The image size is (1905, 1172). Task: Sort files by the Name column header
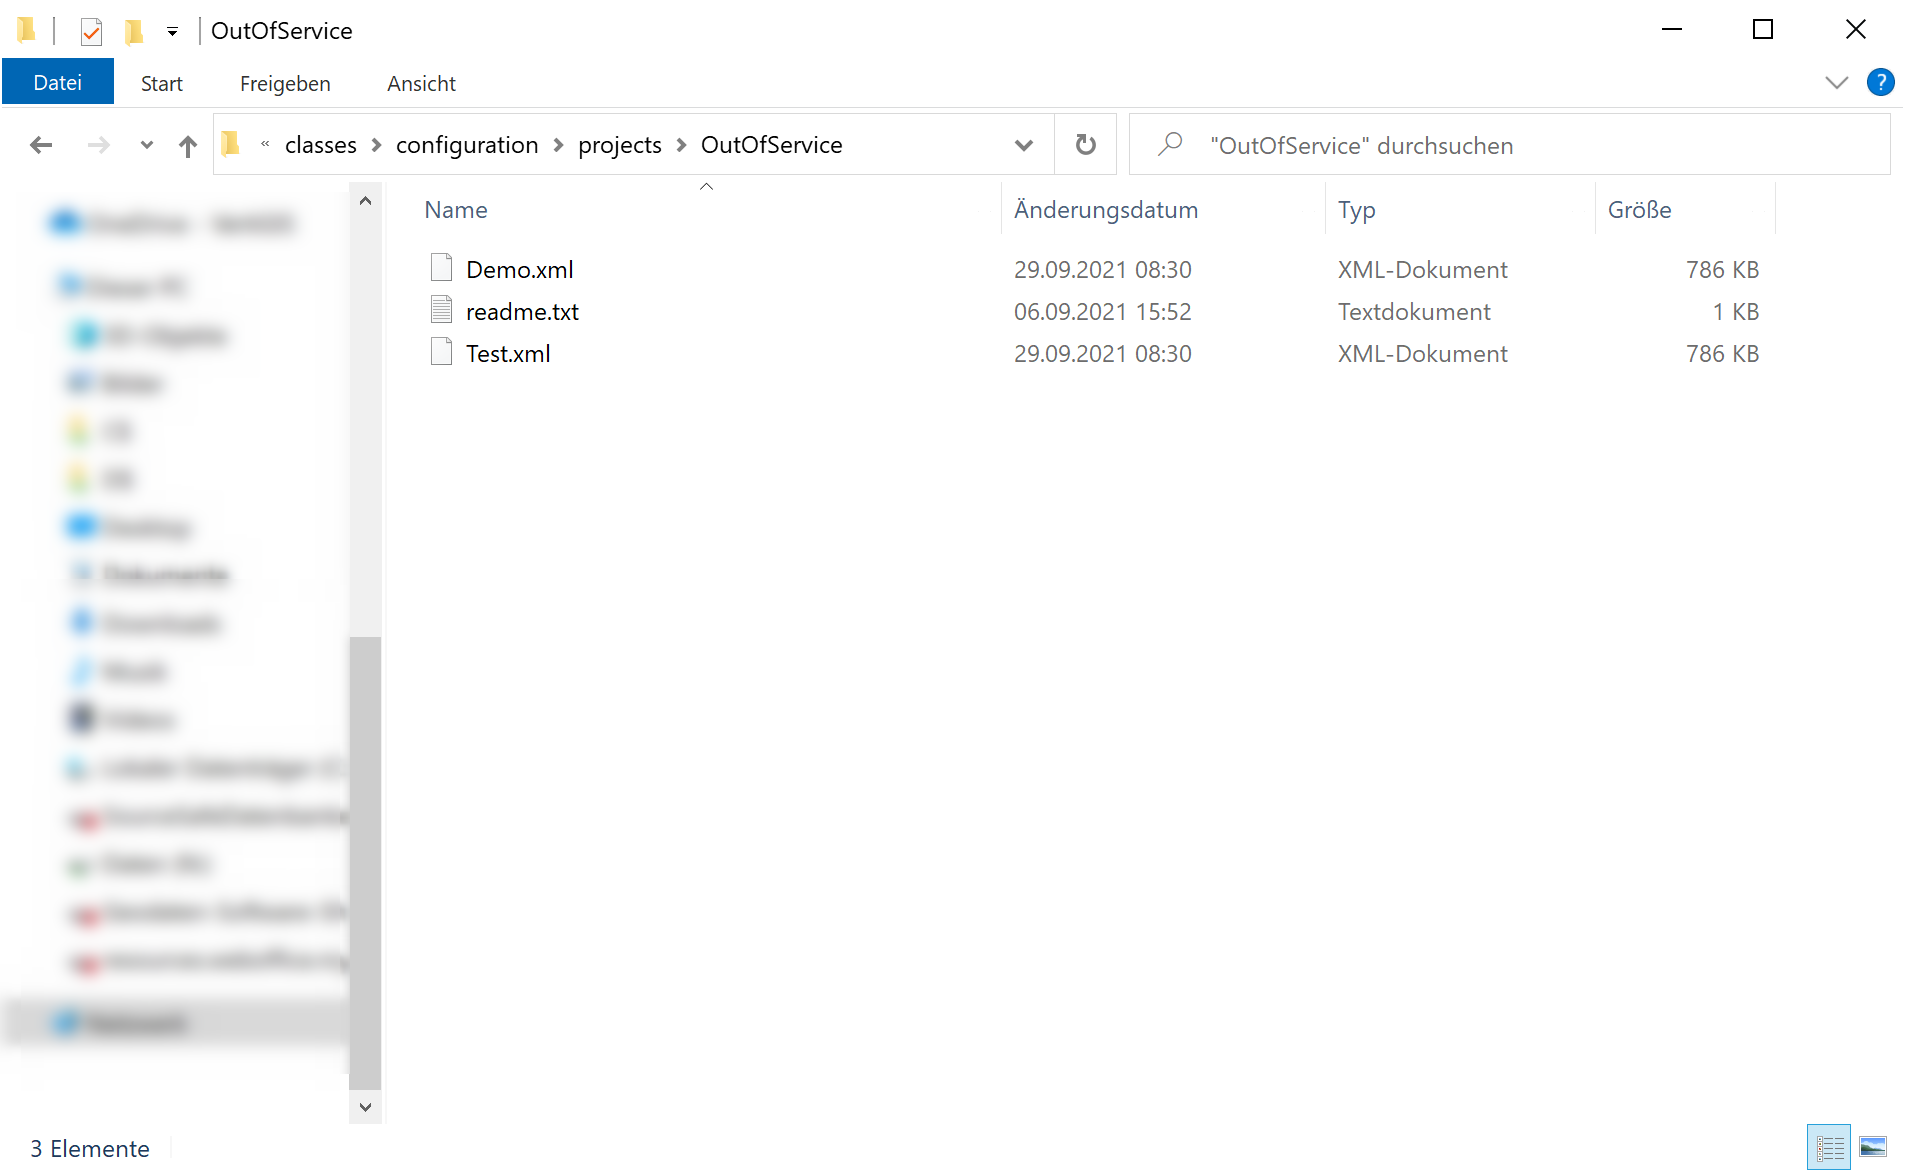[x=456, y=209]
